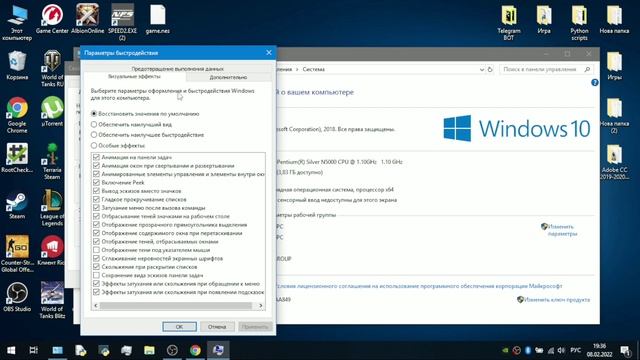Screen dimensions: 640x360
Task: Open Chrome from the taskbar
Action: (x=195, y=350)
